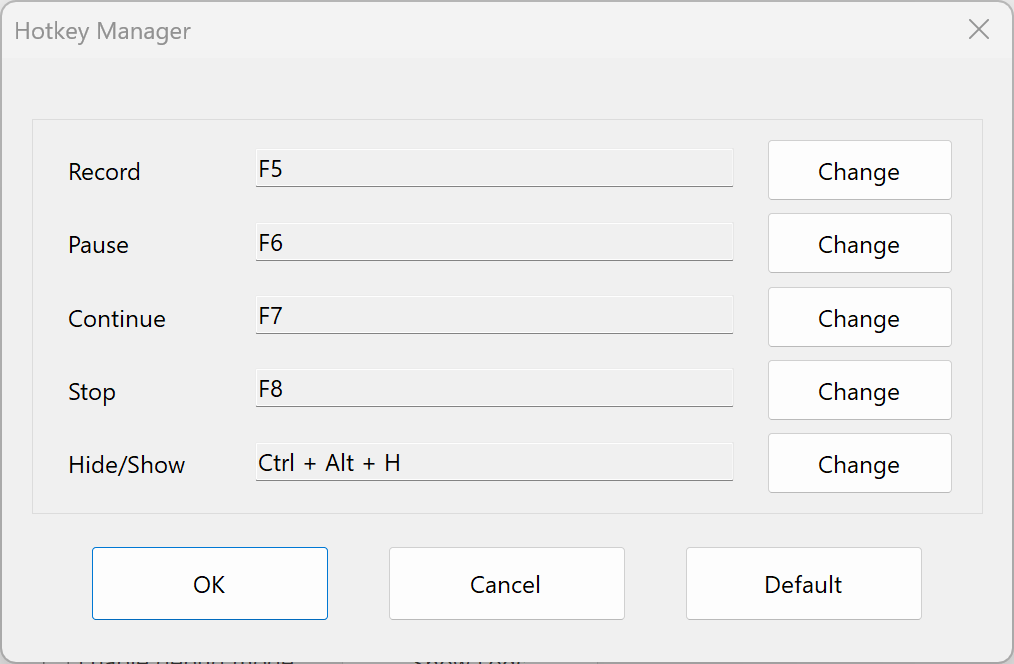Click the Ctrl + Alt + H hotkey field
The width and height of the screenshot is (1014, 664).
tap(494, 461)
